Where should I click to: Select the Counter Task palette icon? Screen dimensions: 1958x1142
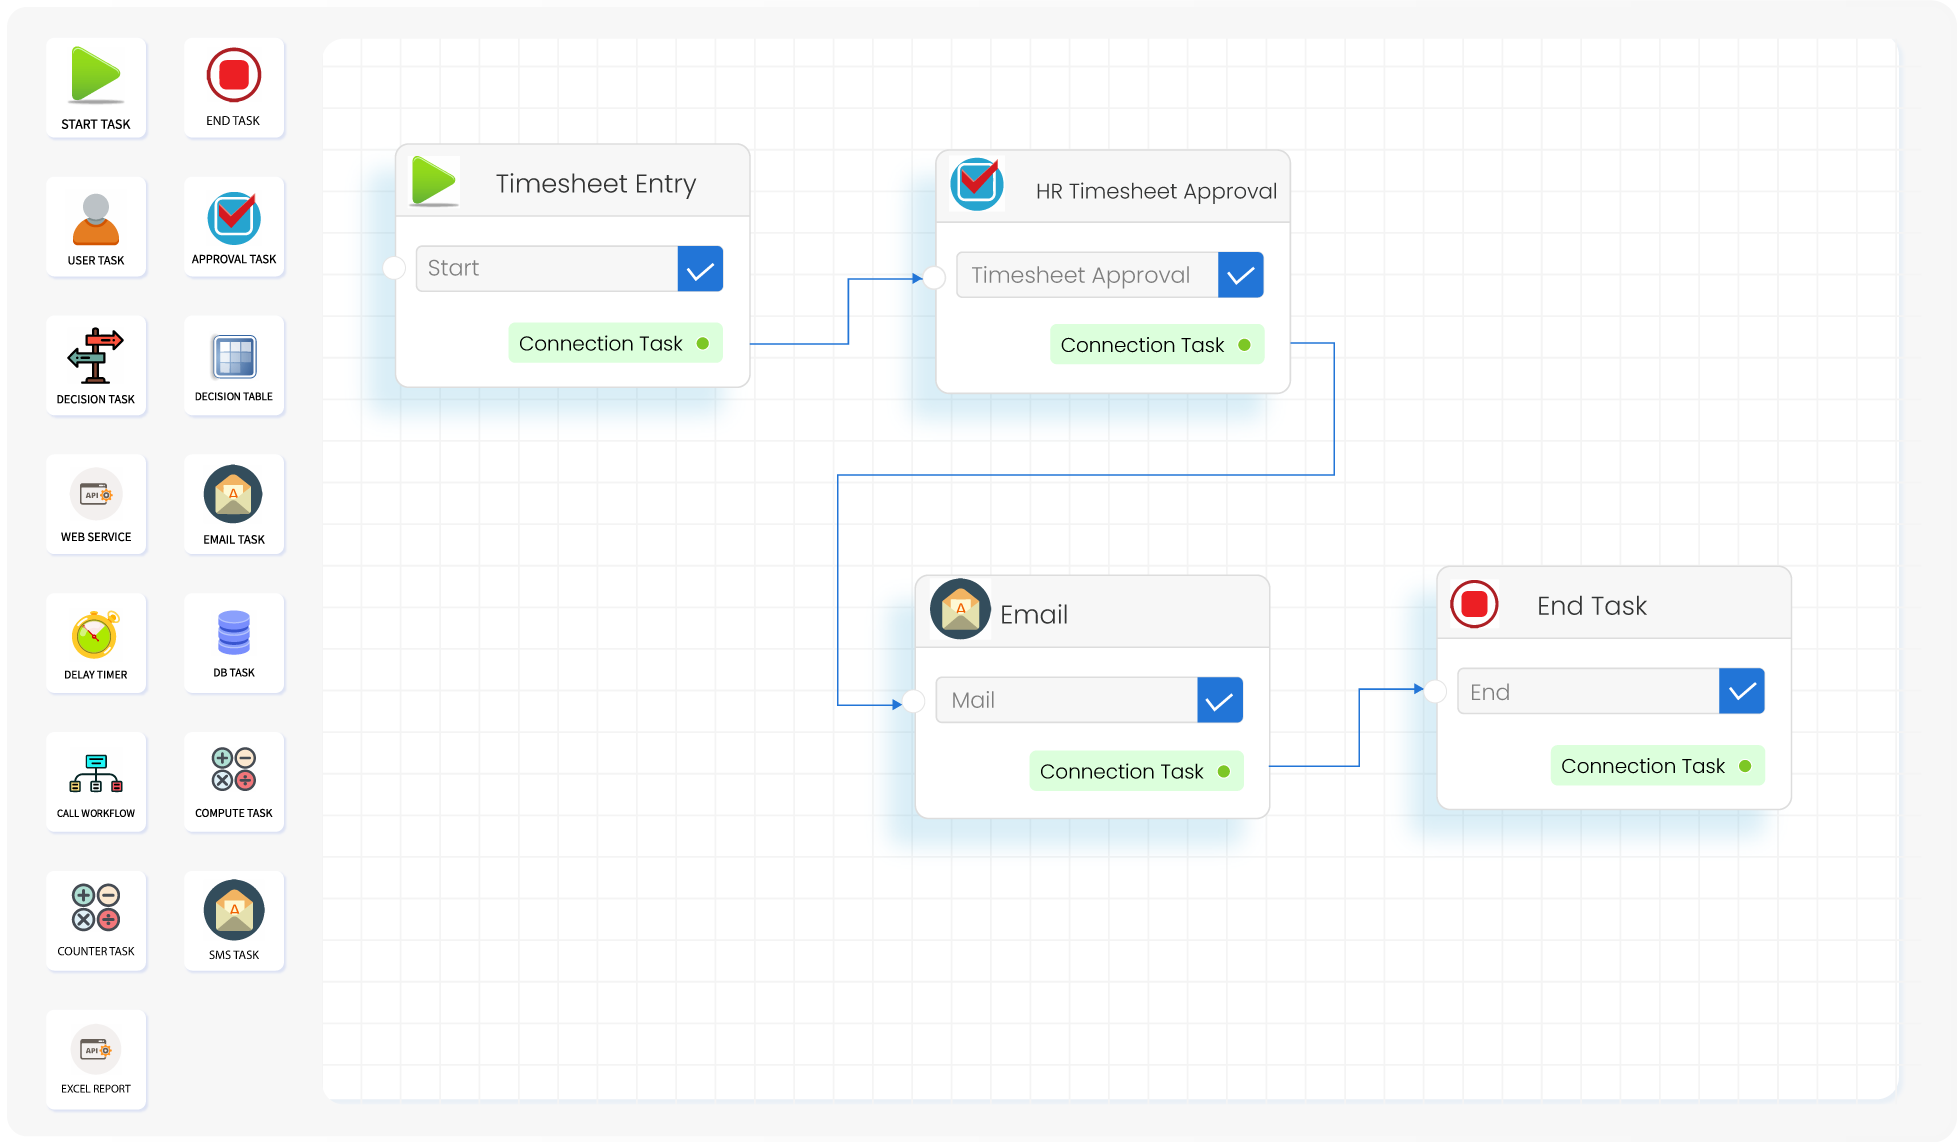[x=96, y=908]
